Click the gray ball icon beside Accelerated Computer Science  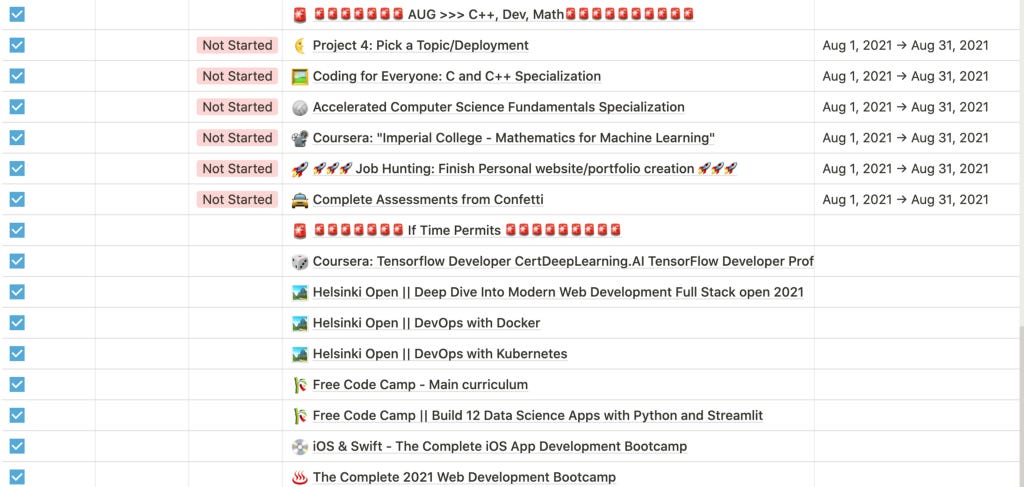(x=299, y=107)
